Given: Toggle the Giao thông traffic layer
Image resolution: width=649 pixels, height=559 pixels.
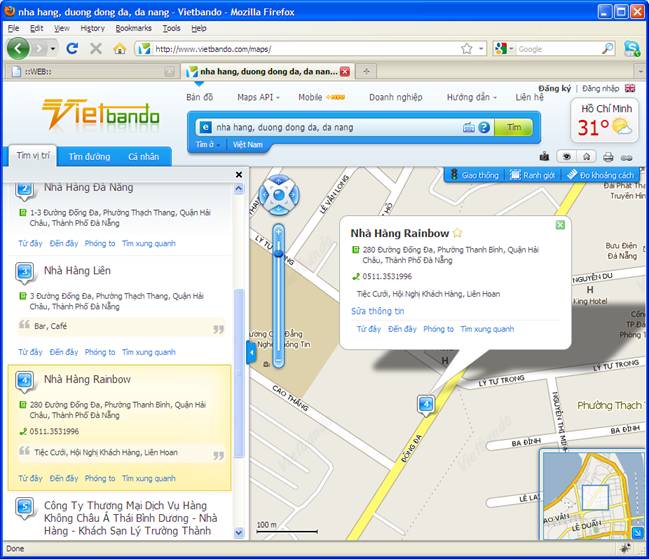Looking at the screenshot, I should click(x=474, y=175).
